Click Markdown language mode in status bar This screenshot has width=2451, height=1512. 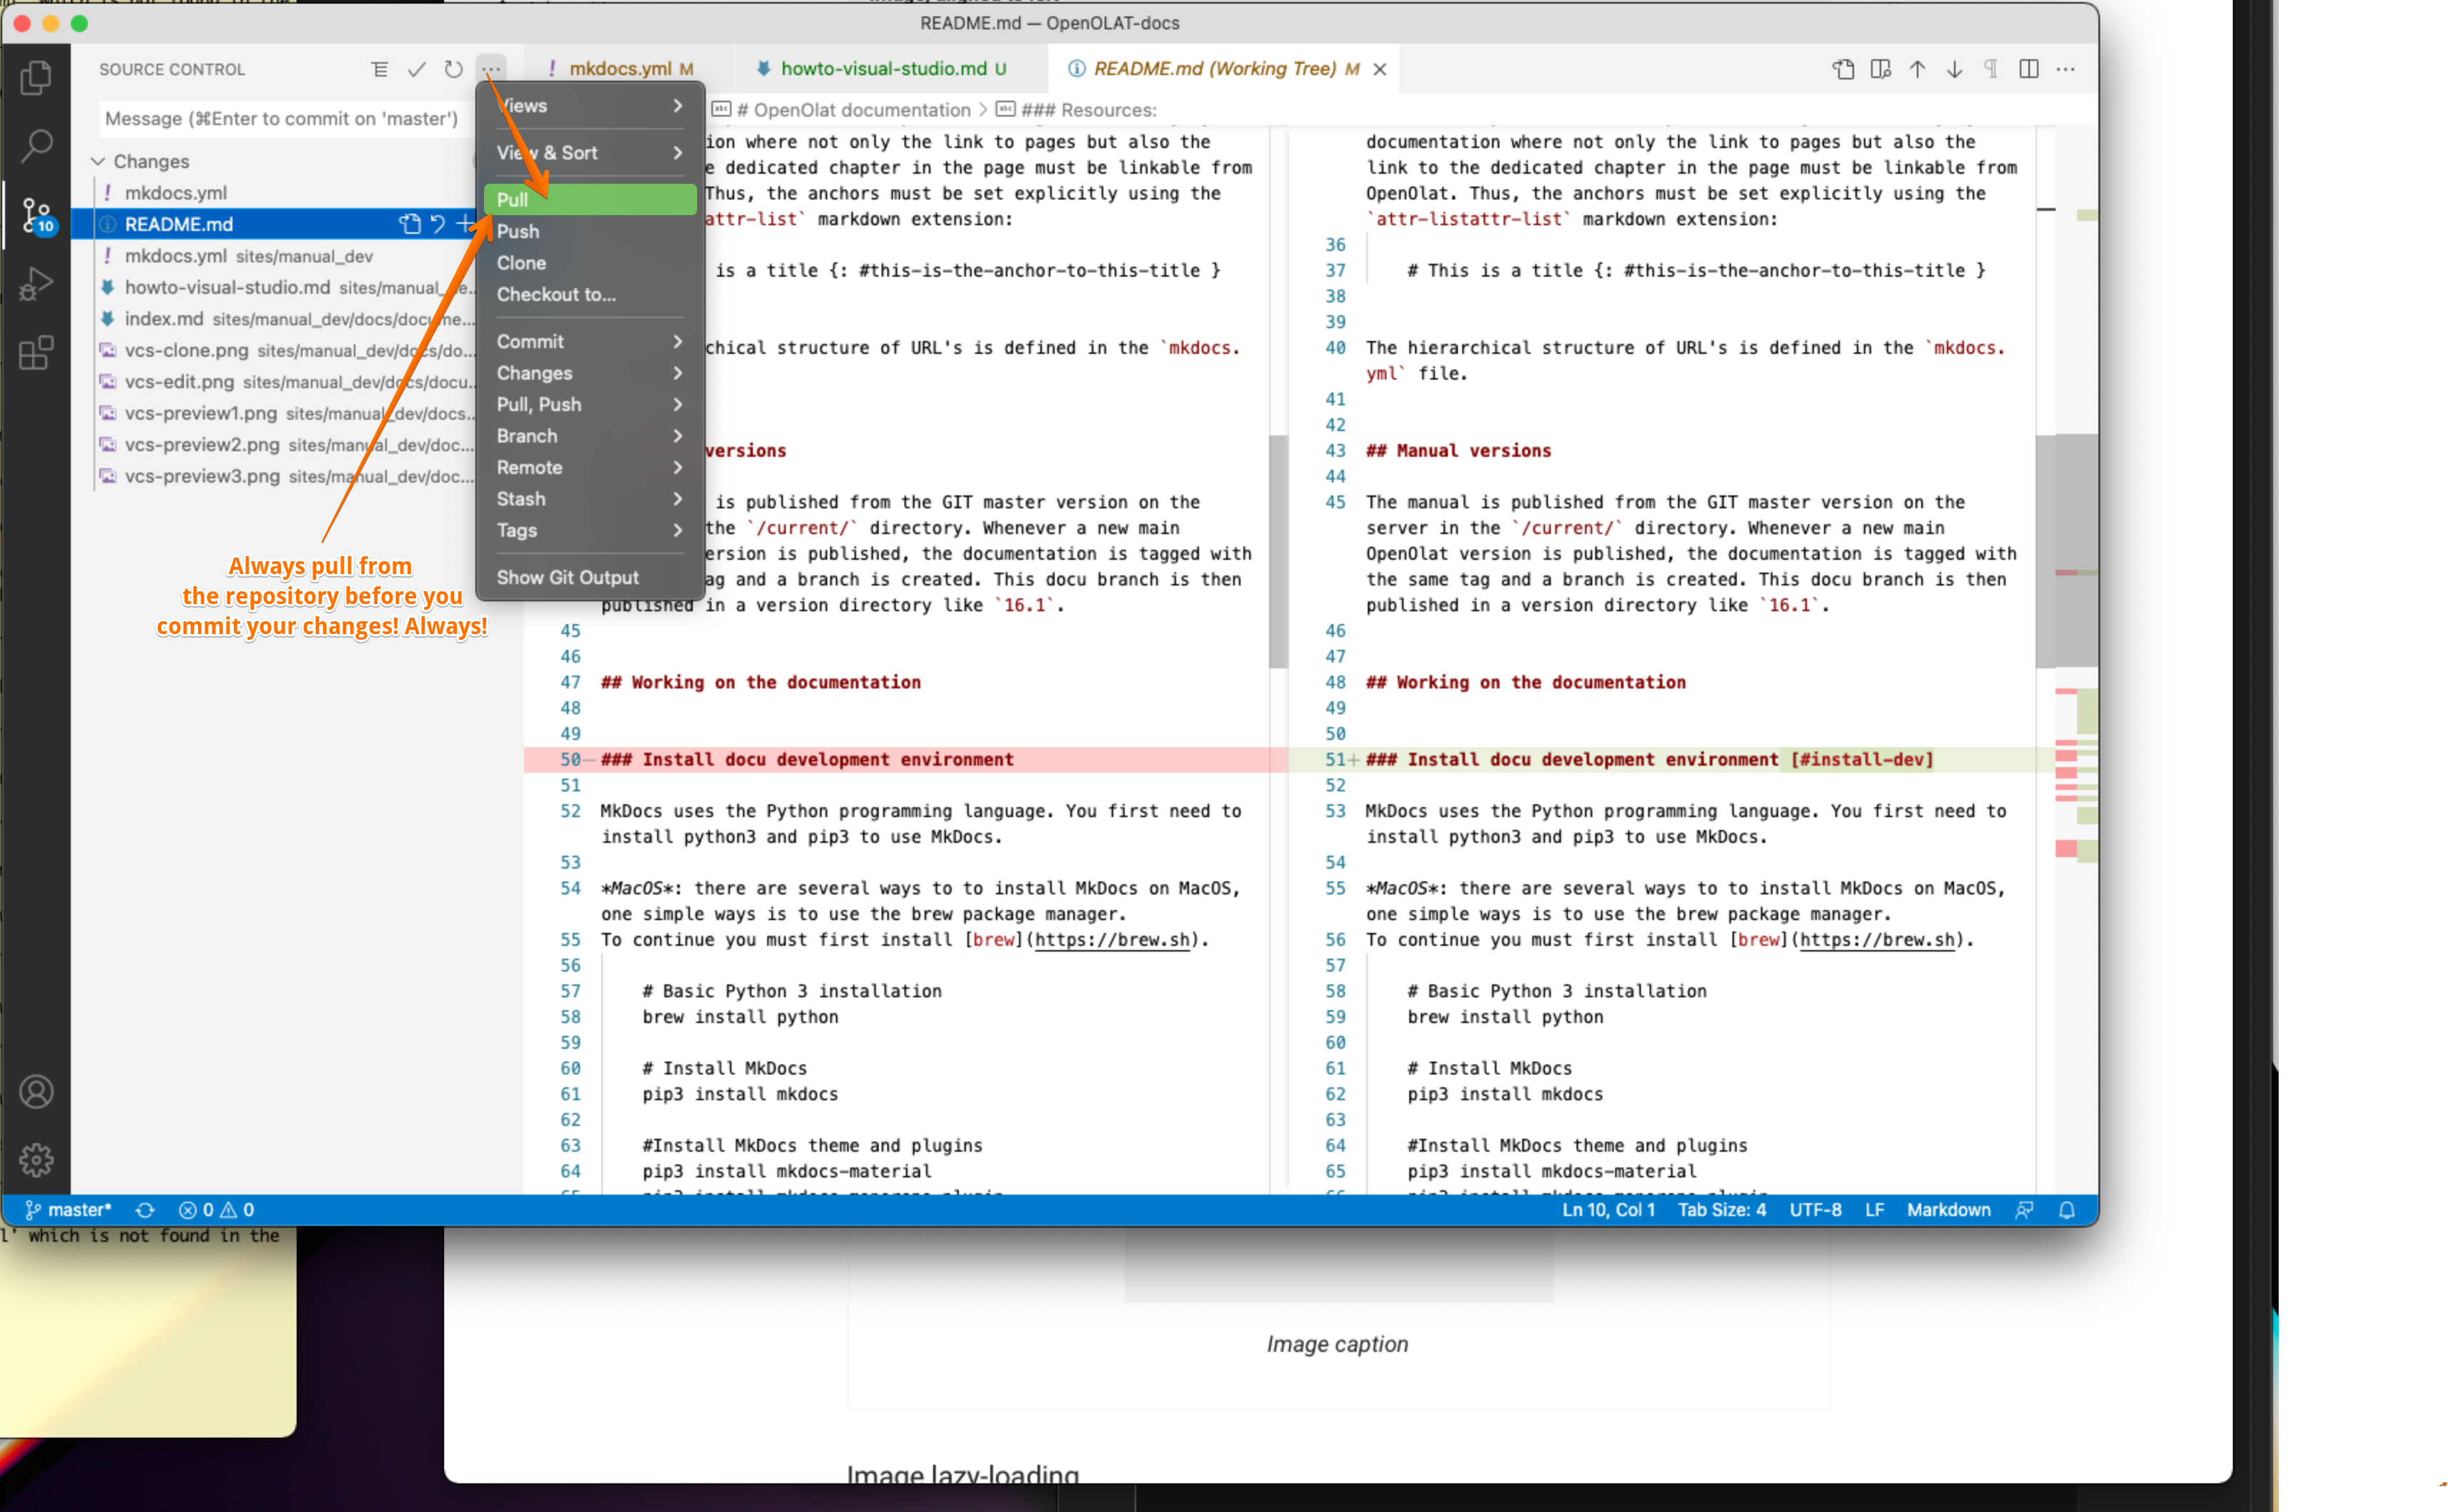[1947, 1210]
